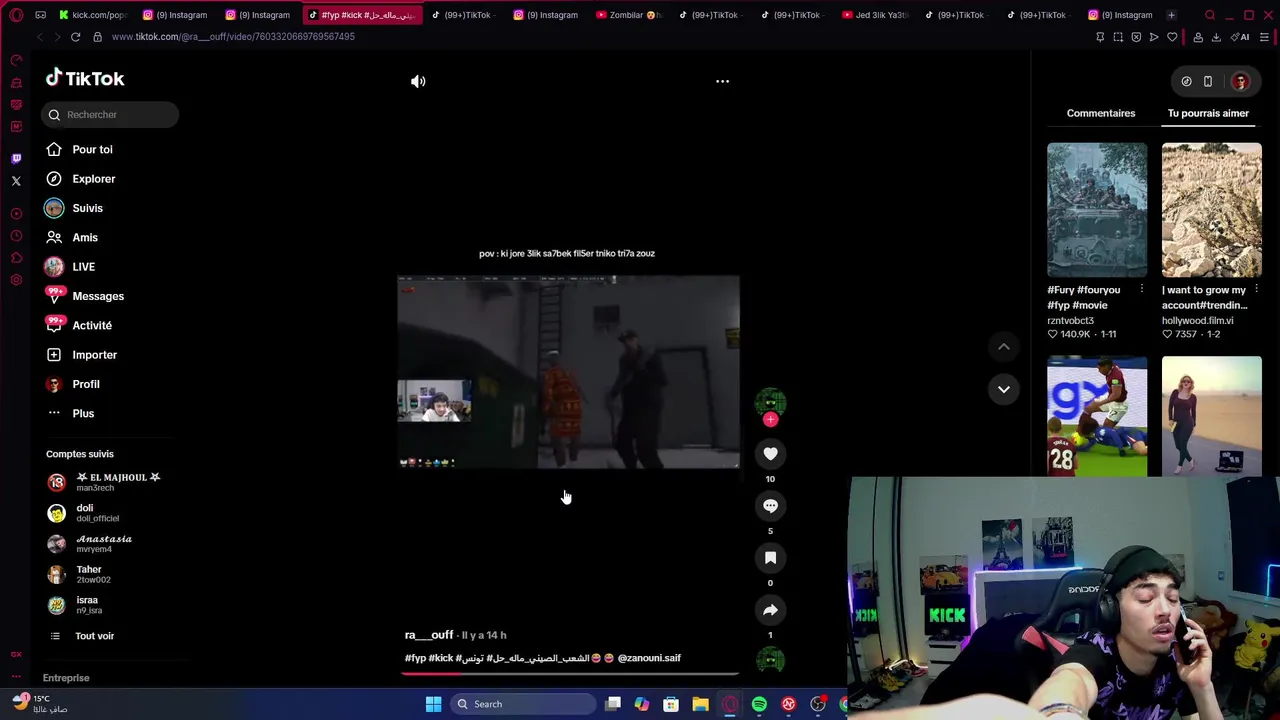This screenshot has width=1280, height=720.
Task: Switch to Tu pourrais aimer tab
Action: click(x=1208, y=113)
